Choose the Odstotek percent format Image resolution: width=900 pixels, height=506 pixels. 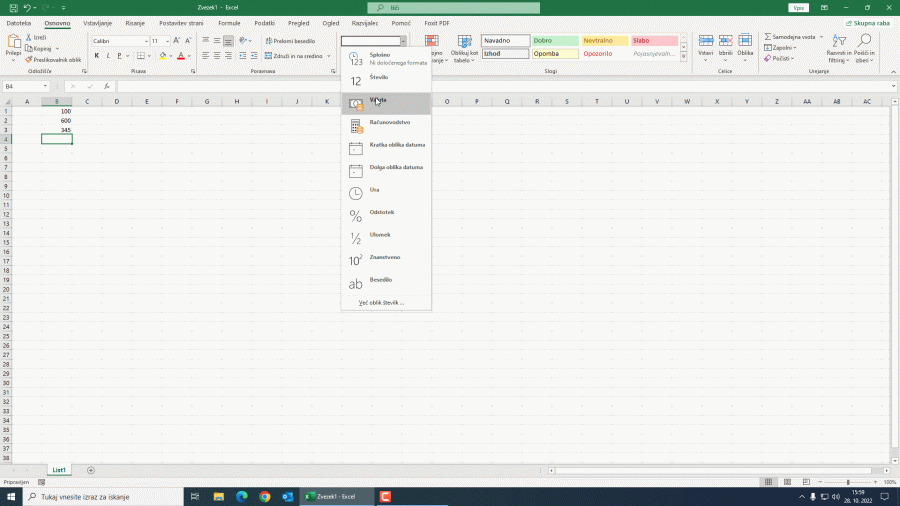point(386,215)
